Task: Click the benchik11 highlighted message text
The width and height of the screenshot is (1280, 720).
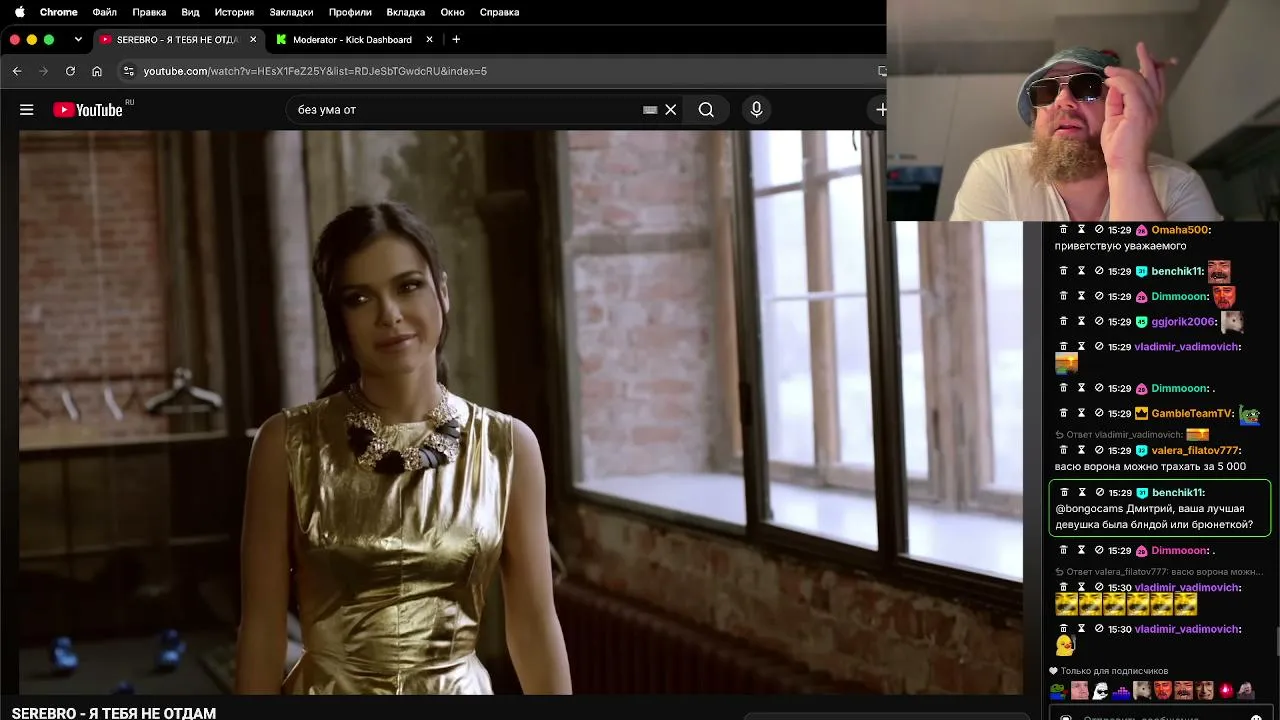Action: (x=1154, y=516)
